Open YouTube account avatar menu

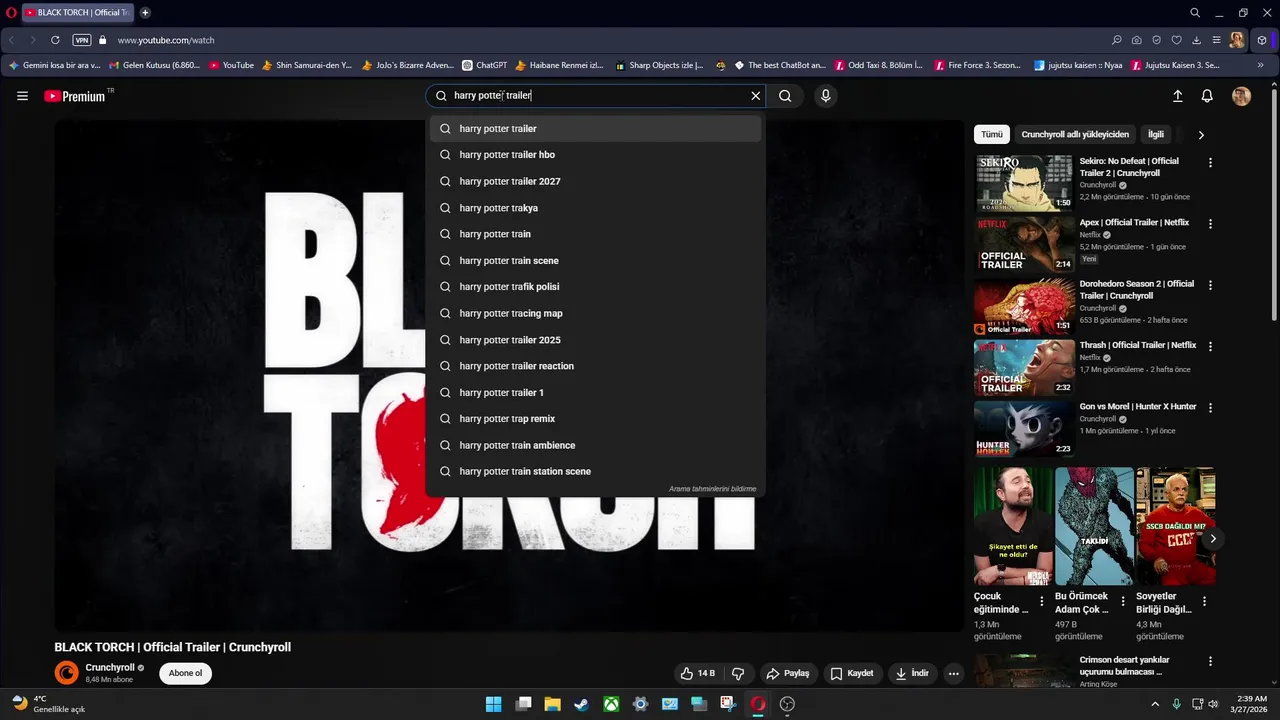pyautogui.click(x=1241, y=96)
